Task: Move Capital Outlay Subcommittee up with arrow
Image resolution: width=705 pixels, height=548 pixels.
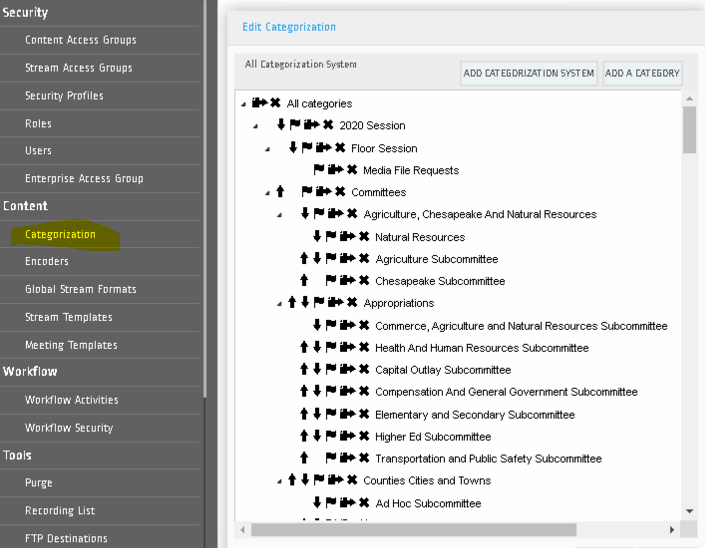Action: (304, 369)
